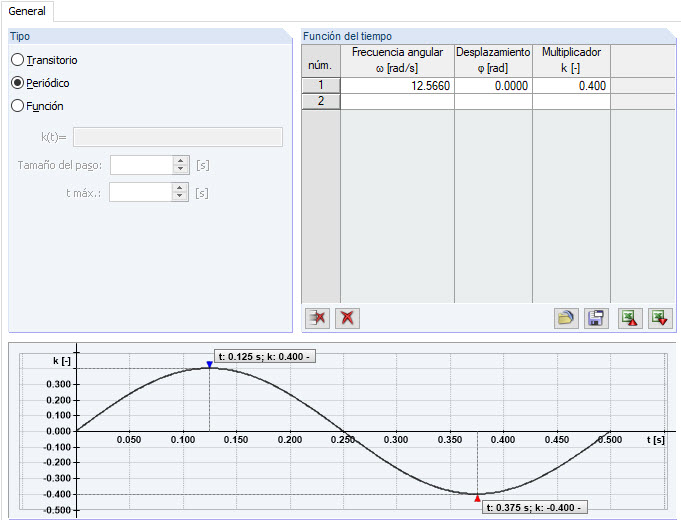
Task: Click the t [s] axis label on graph
Action: click(x=656, y=440)
